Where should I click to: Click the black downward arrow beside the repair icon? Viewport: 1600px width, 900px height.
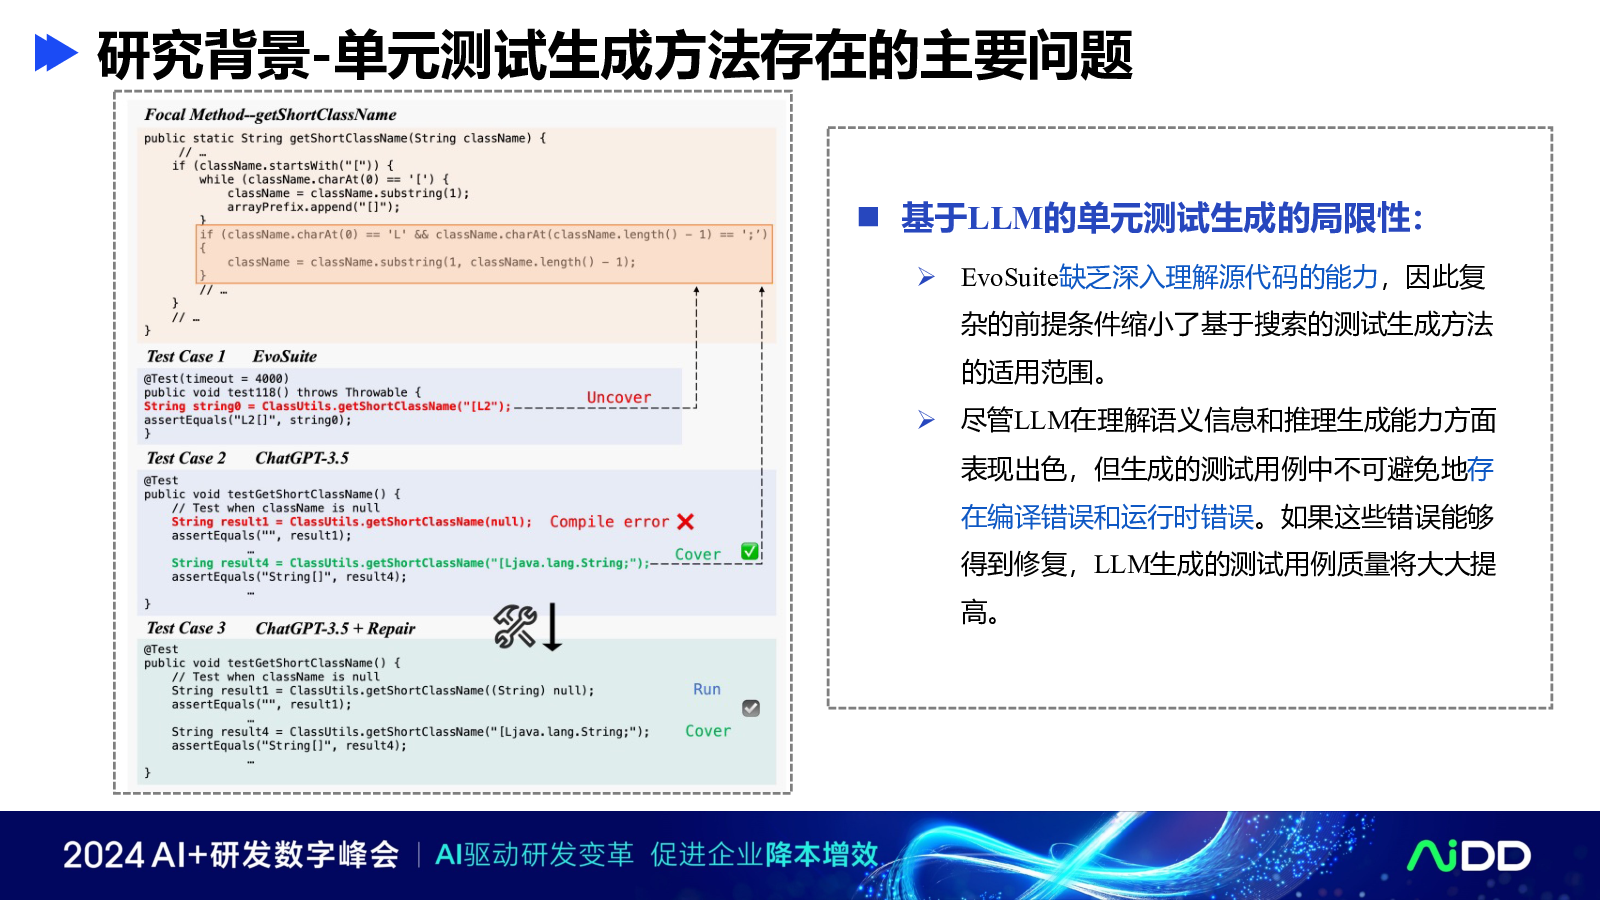pyautogui.click(x=552, y=627)
